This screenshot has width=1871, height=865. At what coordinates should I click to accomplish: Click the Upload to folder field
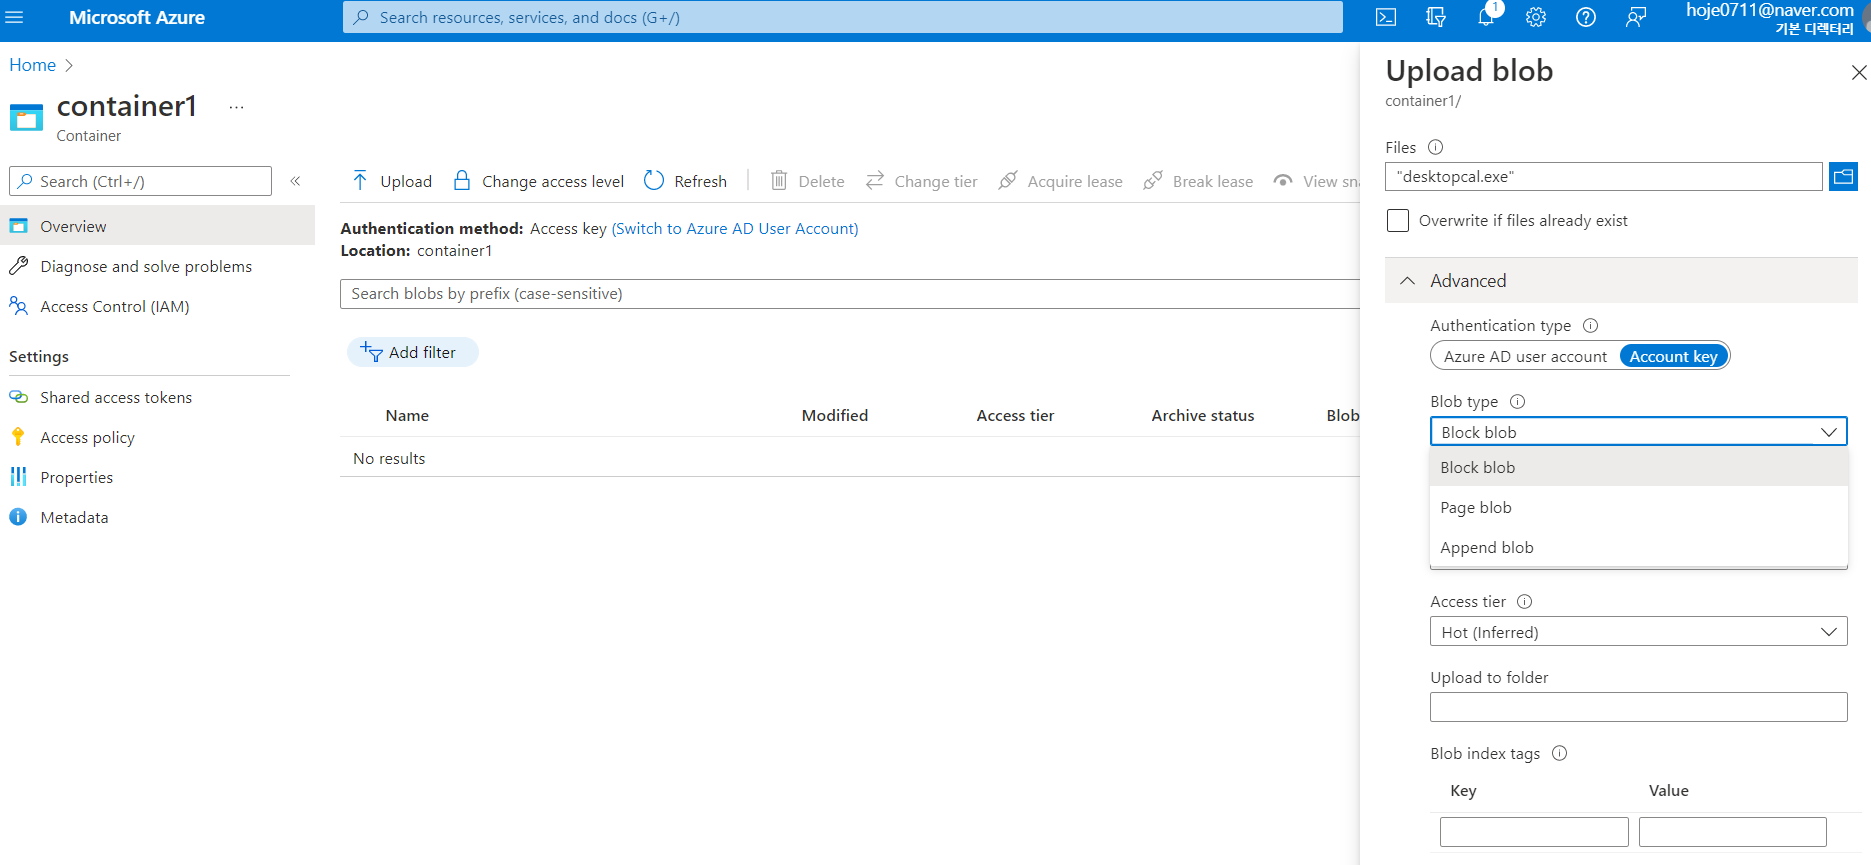click(1639, 707)
